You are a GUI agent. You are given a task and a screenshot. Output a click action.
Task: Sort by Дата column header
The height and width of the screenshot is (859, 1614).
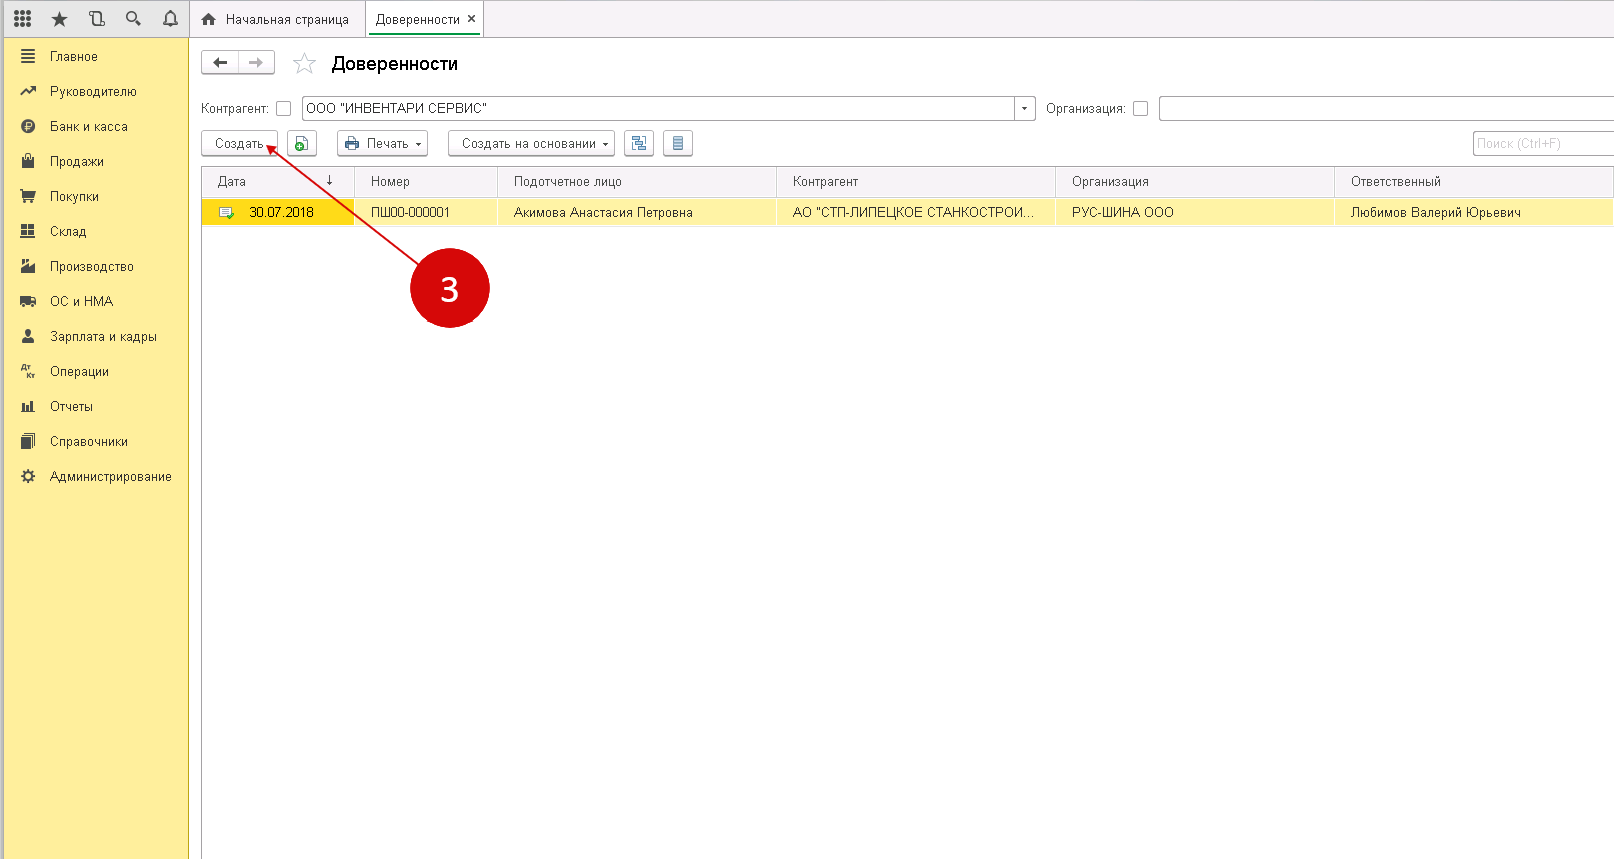click(x=278, y=182)
